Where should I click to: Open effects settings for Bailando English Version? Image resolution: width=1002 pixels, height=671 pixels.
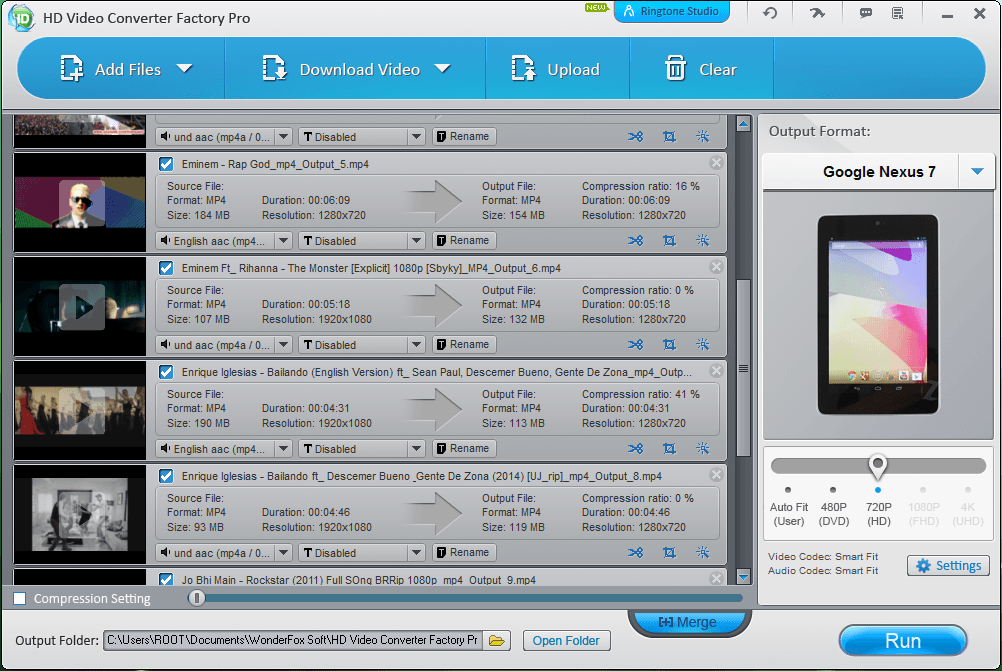click(702, 448)
